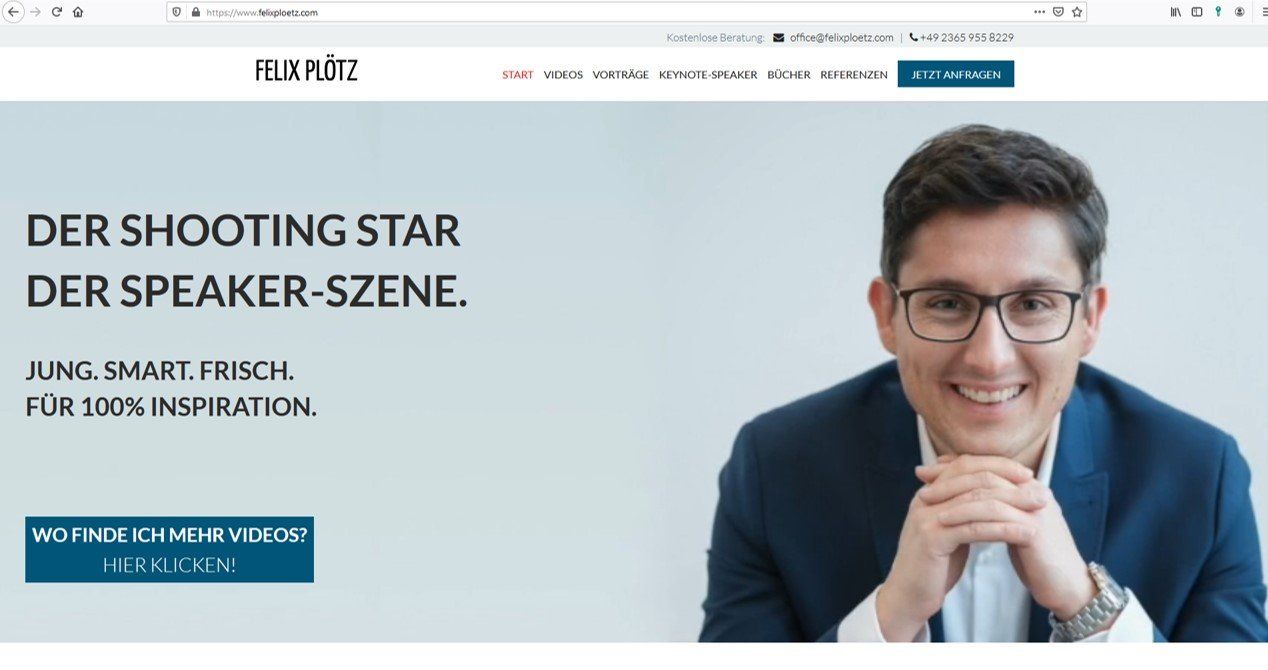Bookmark this page with the star icon
The height and width of the screenshot is (670, 1268).
[x=1077, y=12]
